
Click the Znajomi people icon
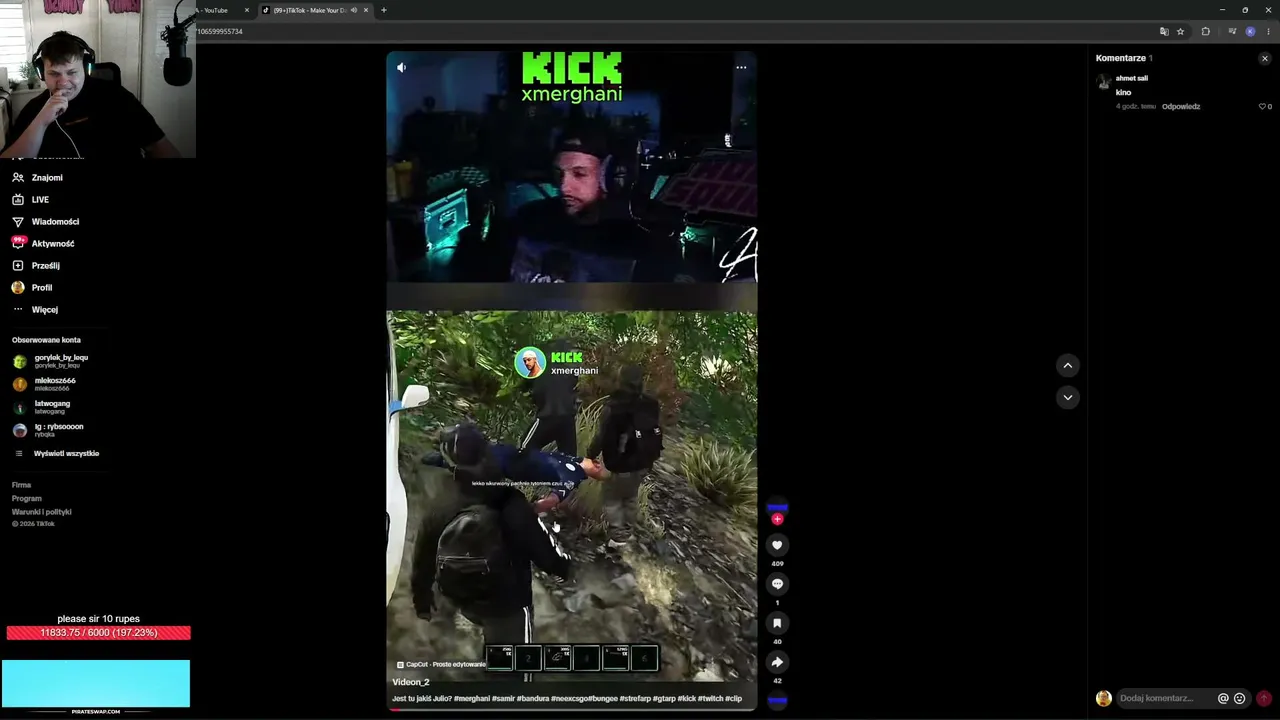pos(18,178)
